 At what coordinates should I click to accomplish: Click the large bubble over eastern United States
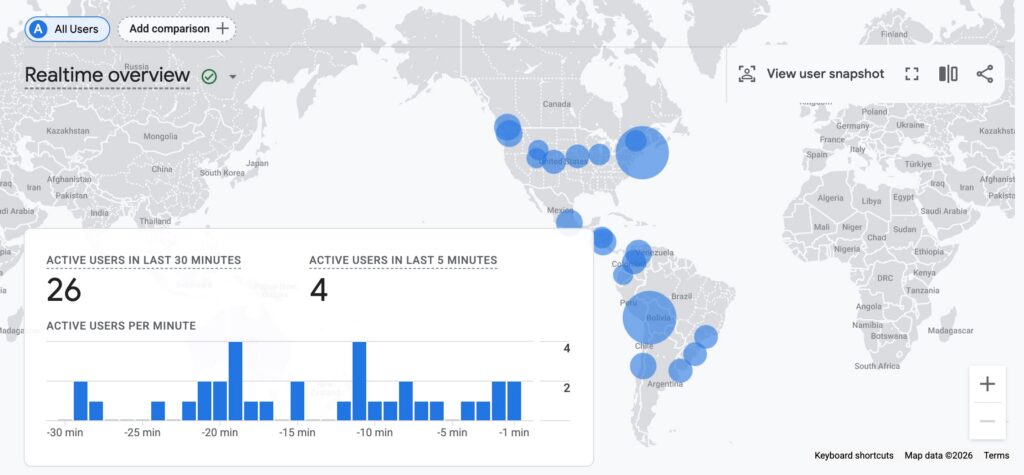click(642, 152)
